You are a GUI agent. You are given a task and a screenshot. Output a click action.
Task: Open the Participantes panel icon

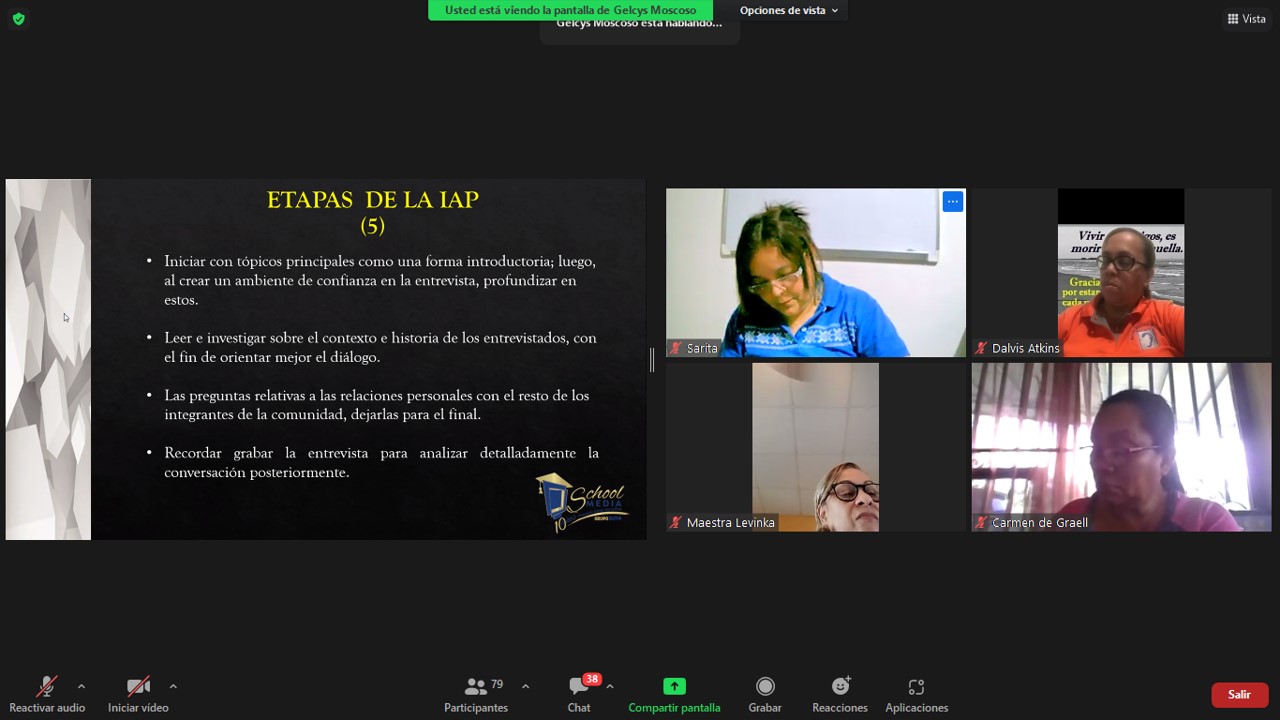476,687
